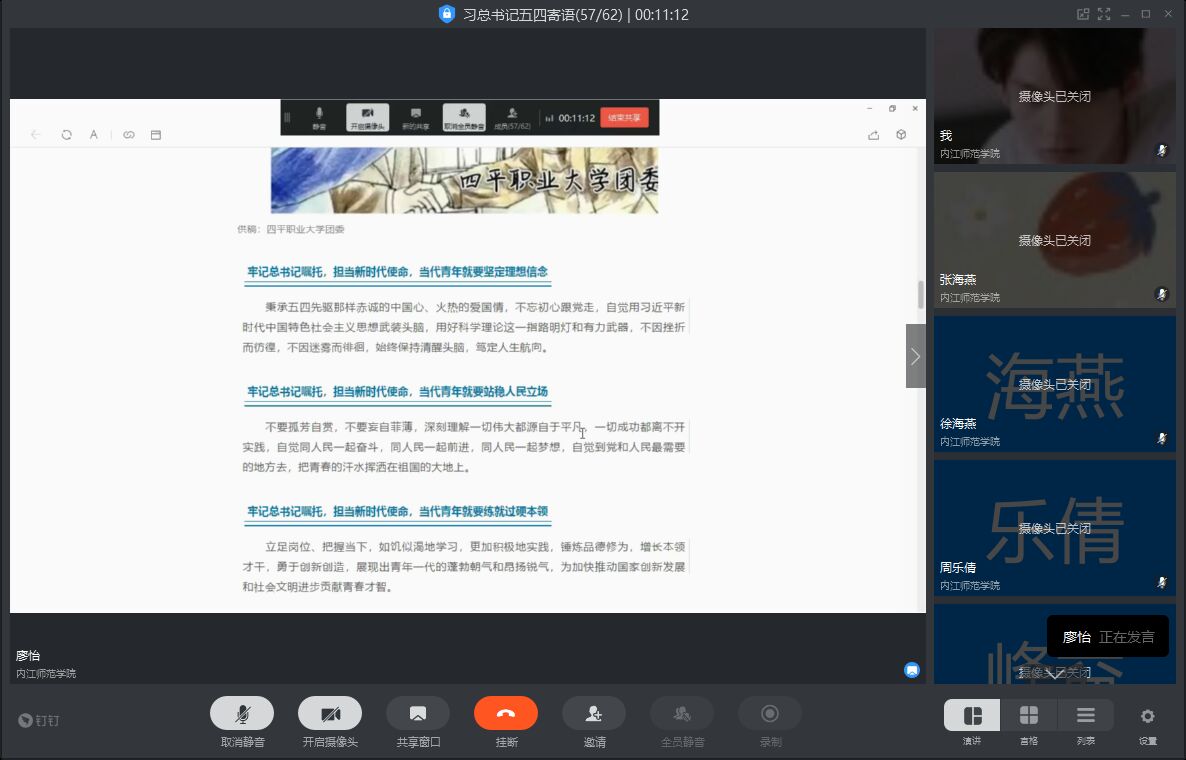Refresh the shared document page
This screenshot has height=760, width=1186.
pyautogui.click(x=67, y=135)
